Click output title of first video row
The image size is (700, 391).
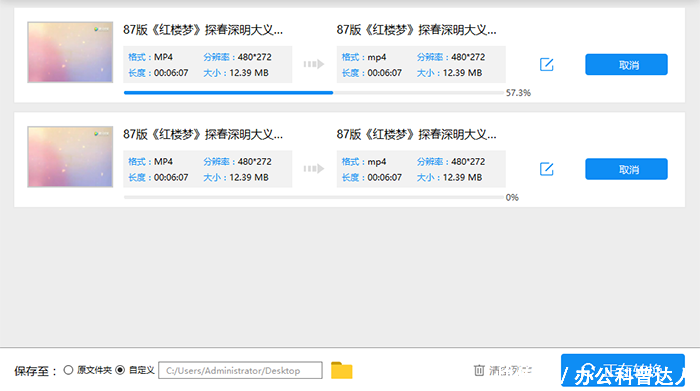417,30
